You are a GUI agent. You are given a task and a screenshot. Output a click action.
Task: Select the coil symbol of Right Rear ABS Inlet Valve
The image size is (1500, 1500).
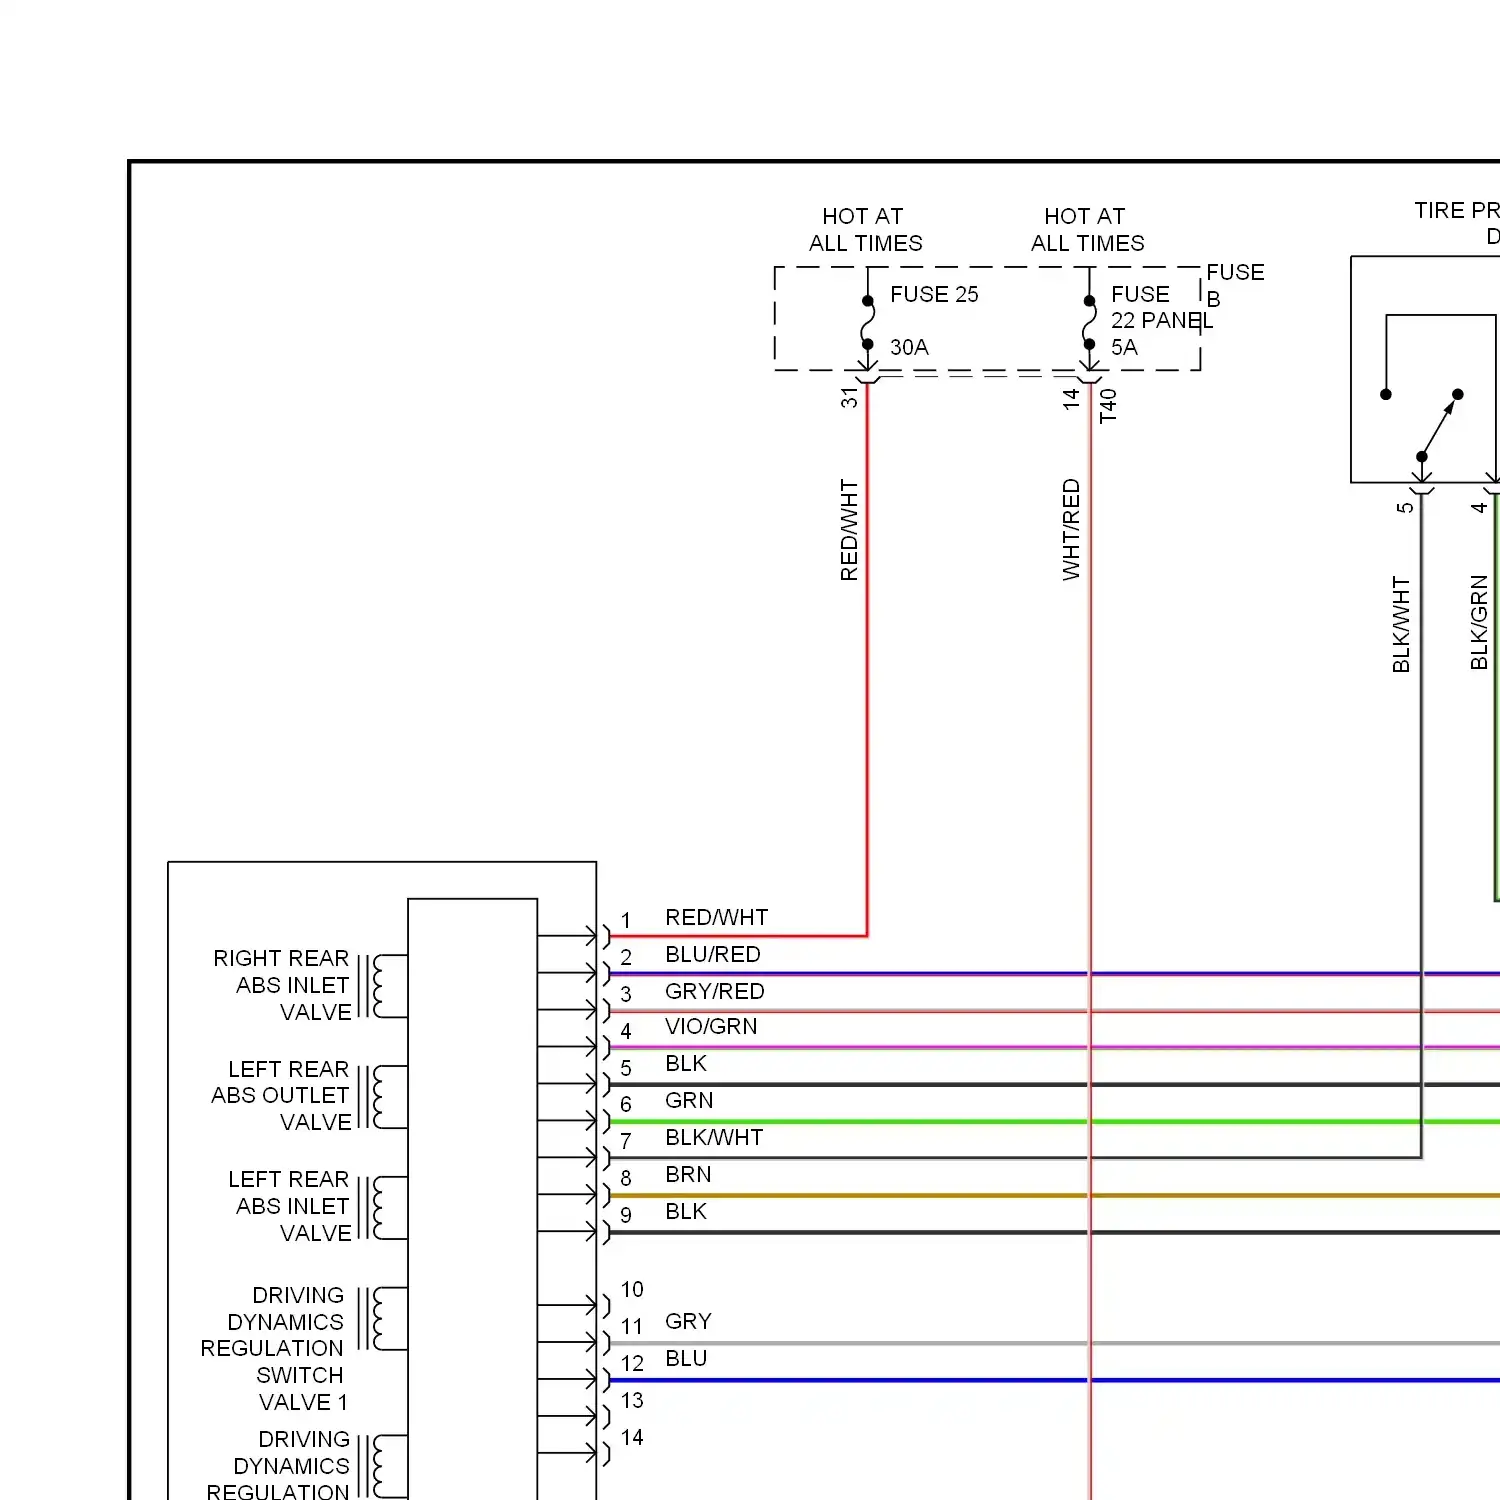(382, 986)
